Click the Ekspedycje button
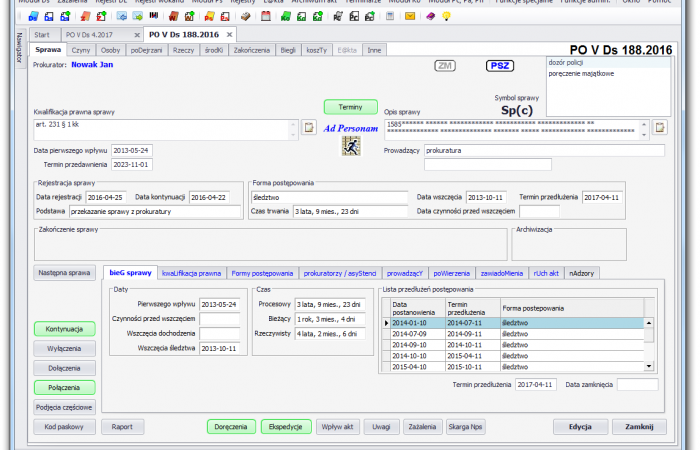The image size is (700, 450). click(x=286, y=427)
